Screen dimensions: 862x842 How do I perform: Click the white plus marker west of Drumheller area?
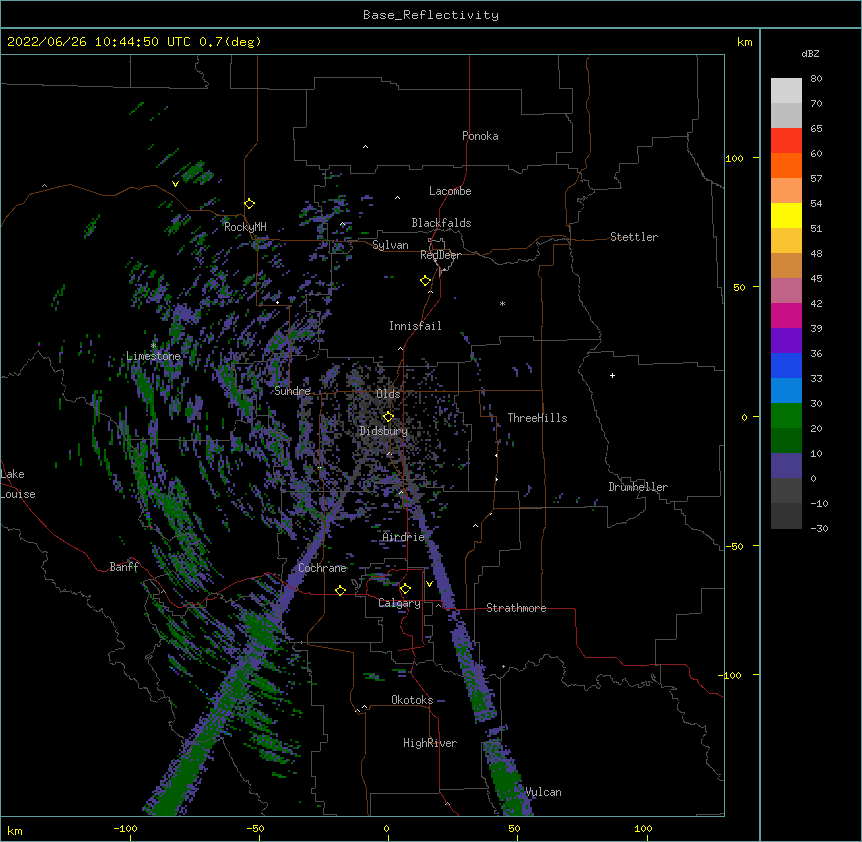click(612, 375)
